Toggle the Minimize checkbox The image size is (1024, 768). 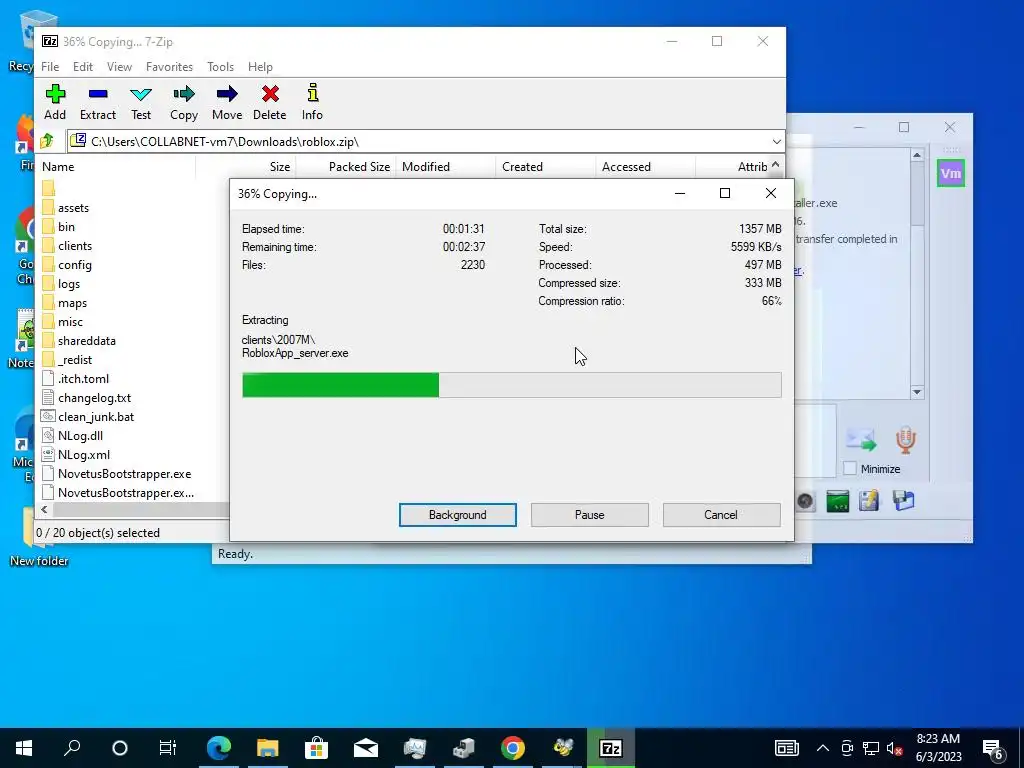click(850, 468)
